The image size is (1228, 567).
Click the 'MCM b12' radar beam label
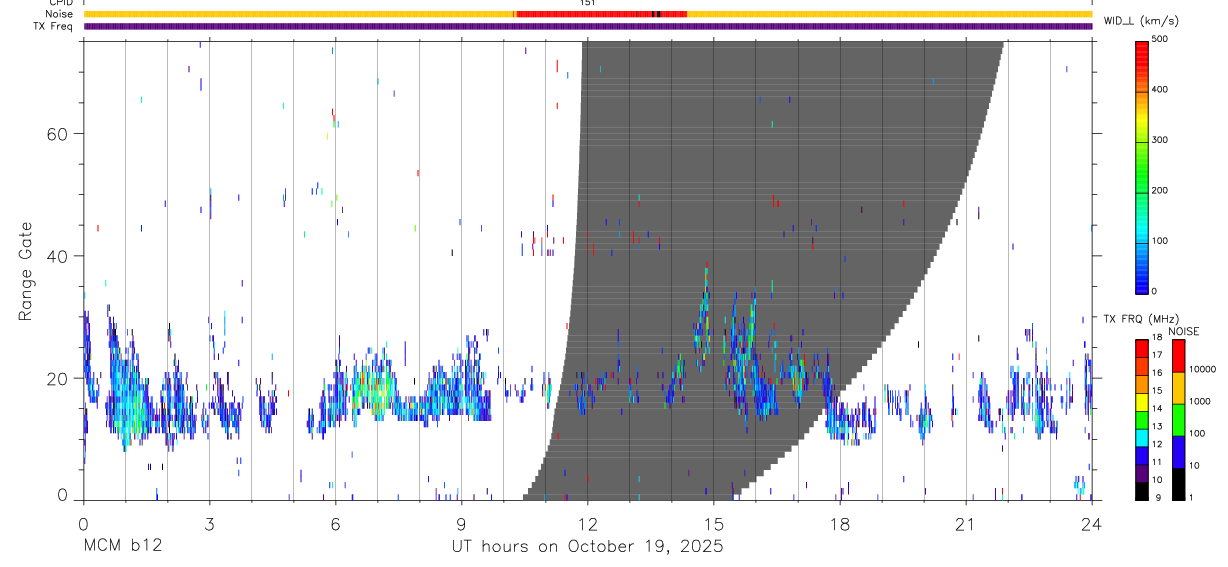pyautogui.click(x=122, y=547)
